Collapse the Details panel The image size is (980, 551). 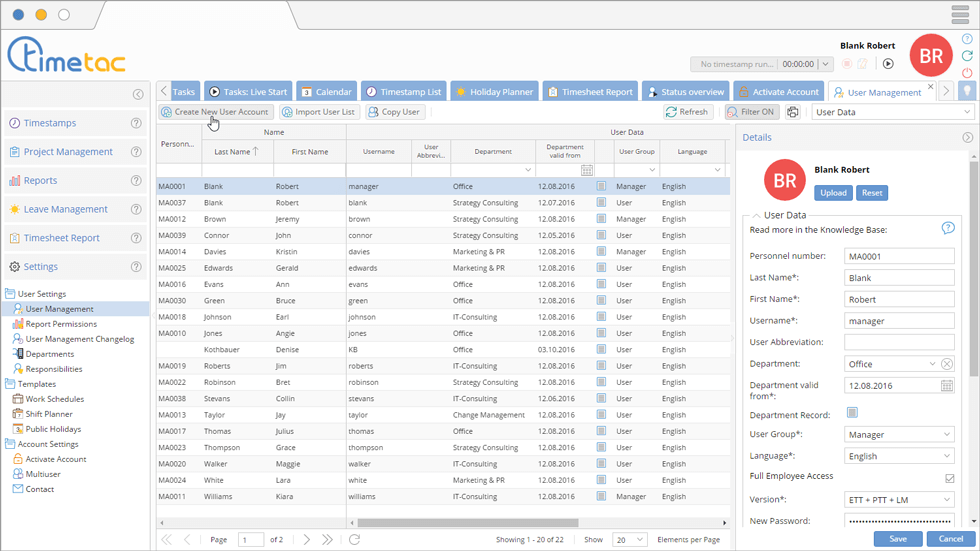coord(967,138)
